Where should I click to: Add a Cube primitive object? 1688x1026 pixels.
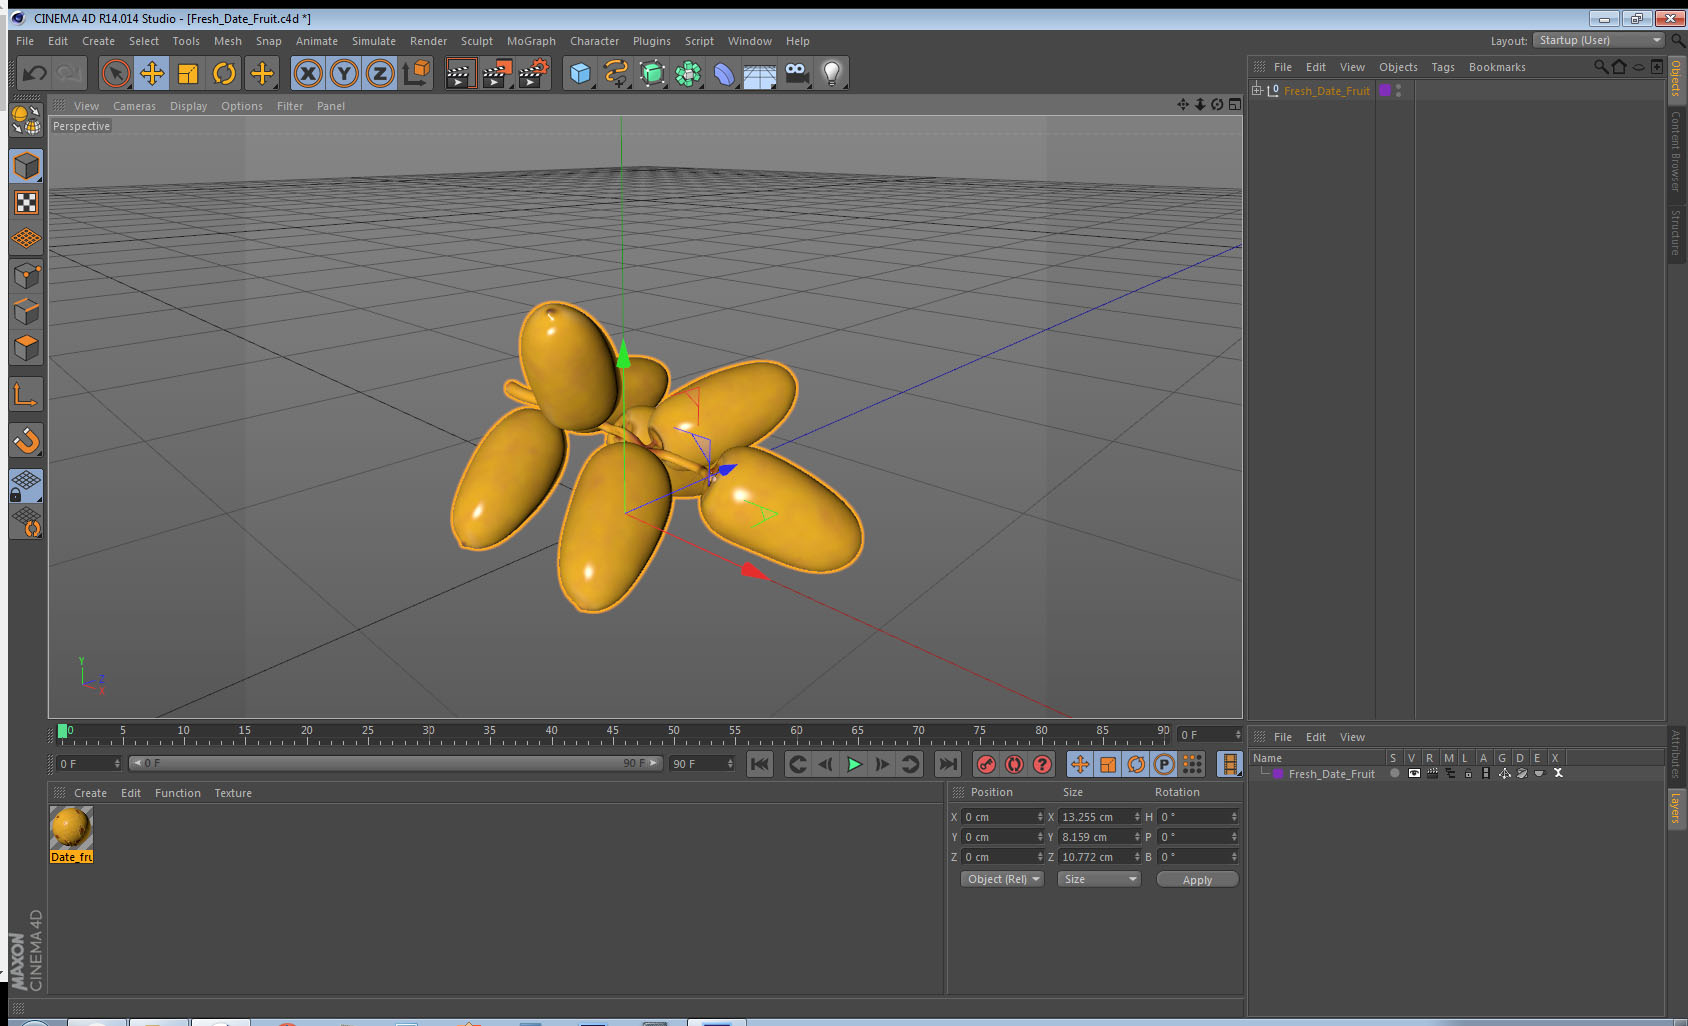(580, 73)
